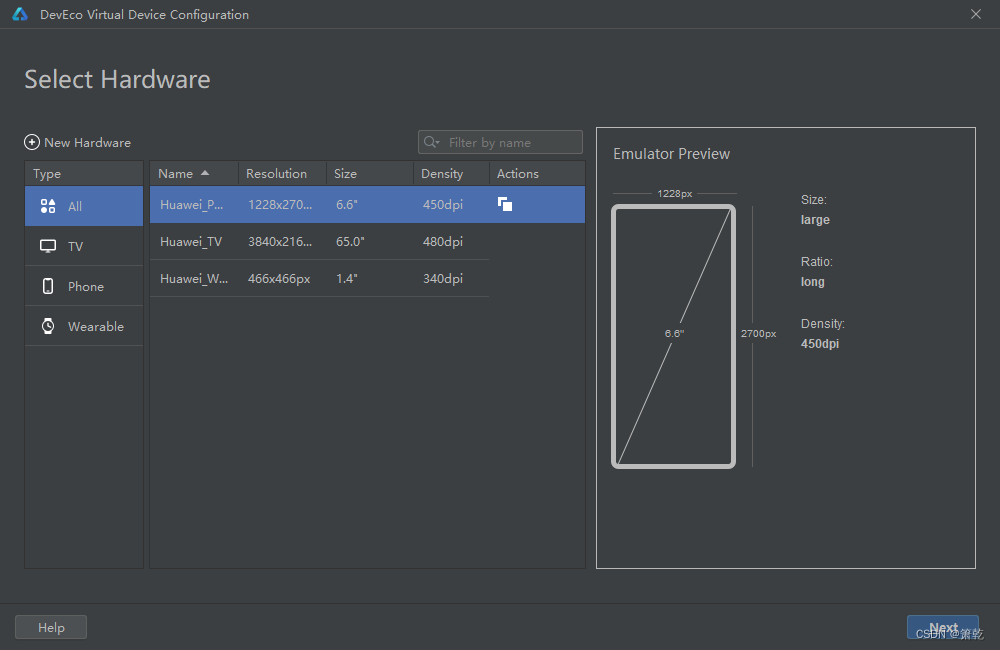This screenshot has width=1000, height=650.
Task: Click the 340dpi density cell
Action: (443, 279)
